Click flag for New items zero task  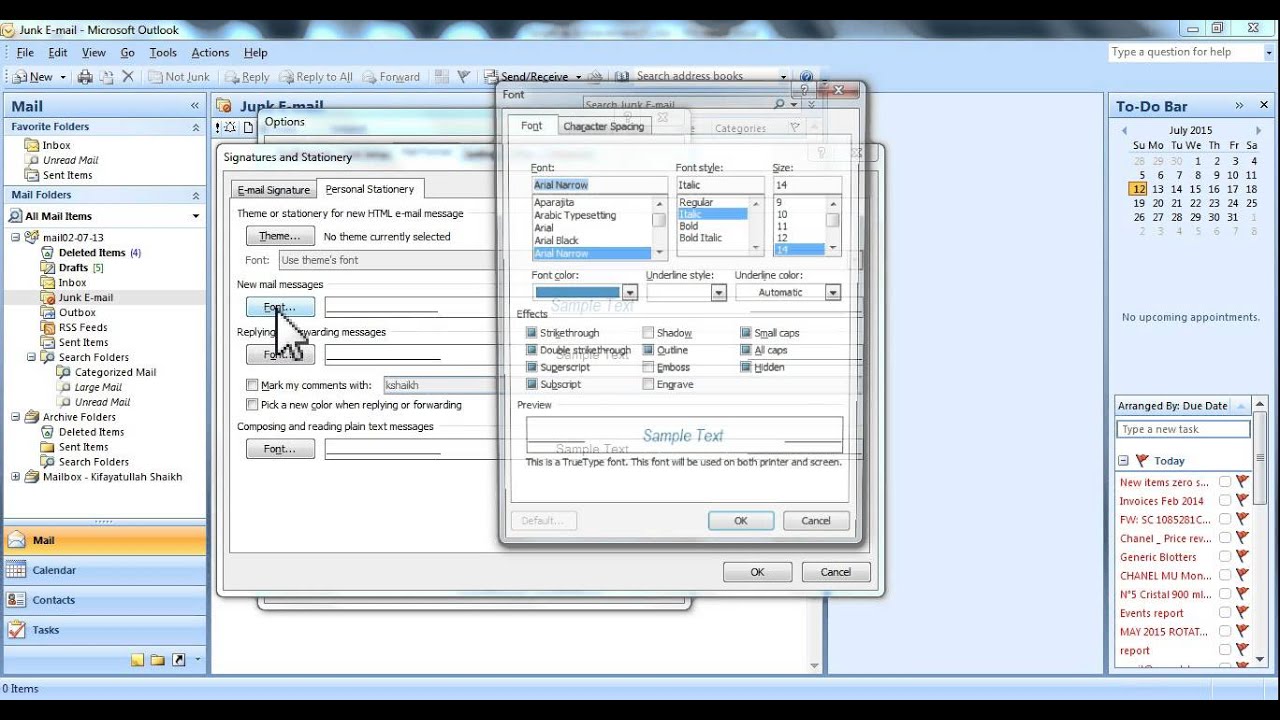pos(1242,482)
